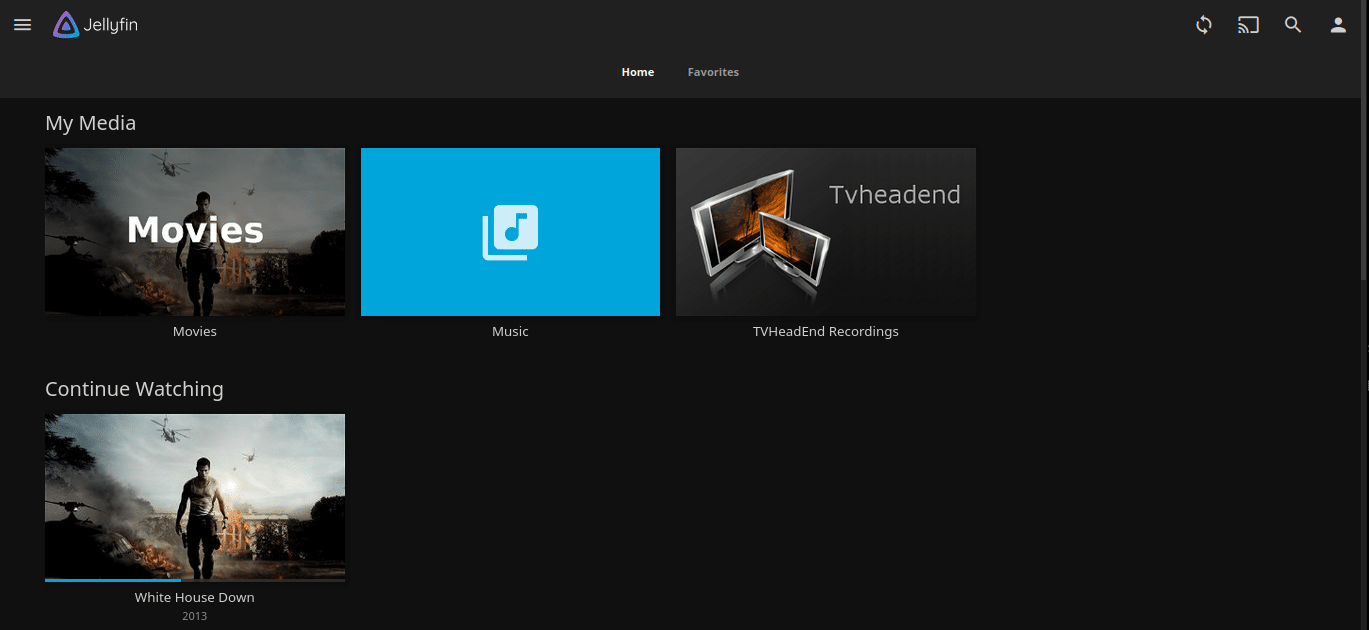Open the hamburger navigation menu

(22, 25)
